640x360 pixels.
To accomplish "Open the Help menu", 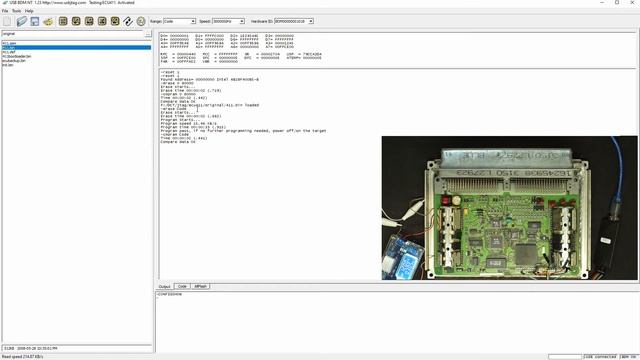I will [29, 11].
